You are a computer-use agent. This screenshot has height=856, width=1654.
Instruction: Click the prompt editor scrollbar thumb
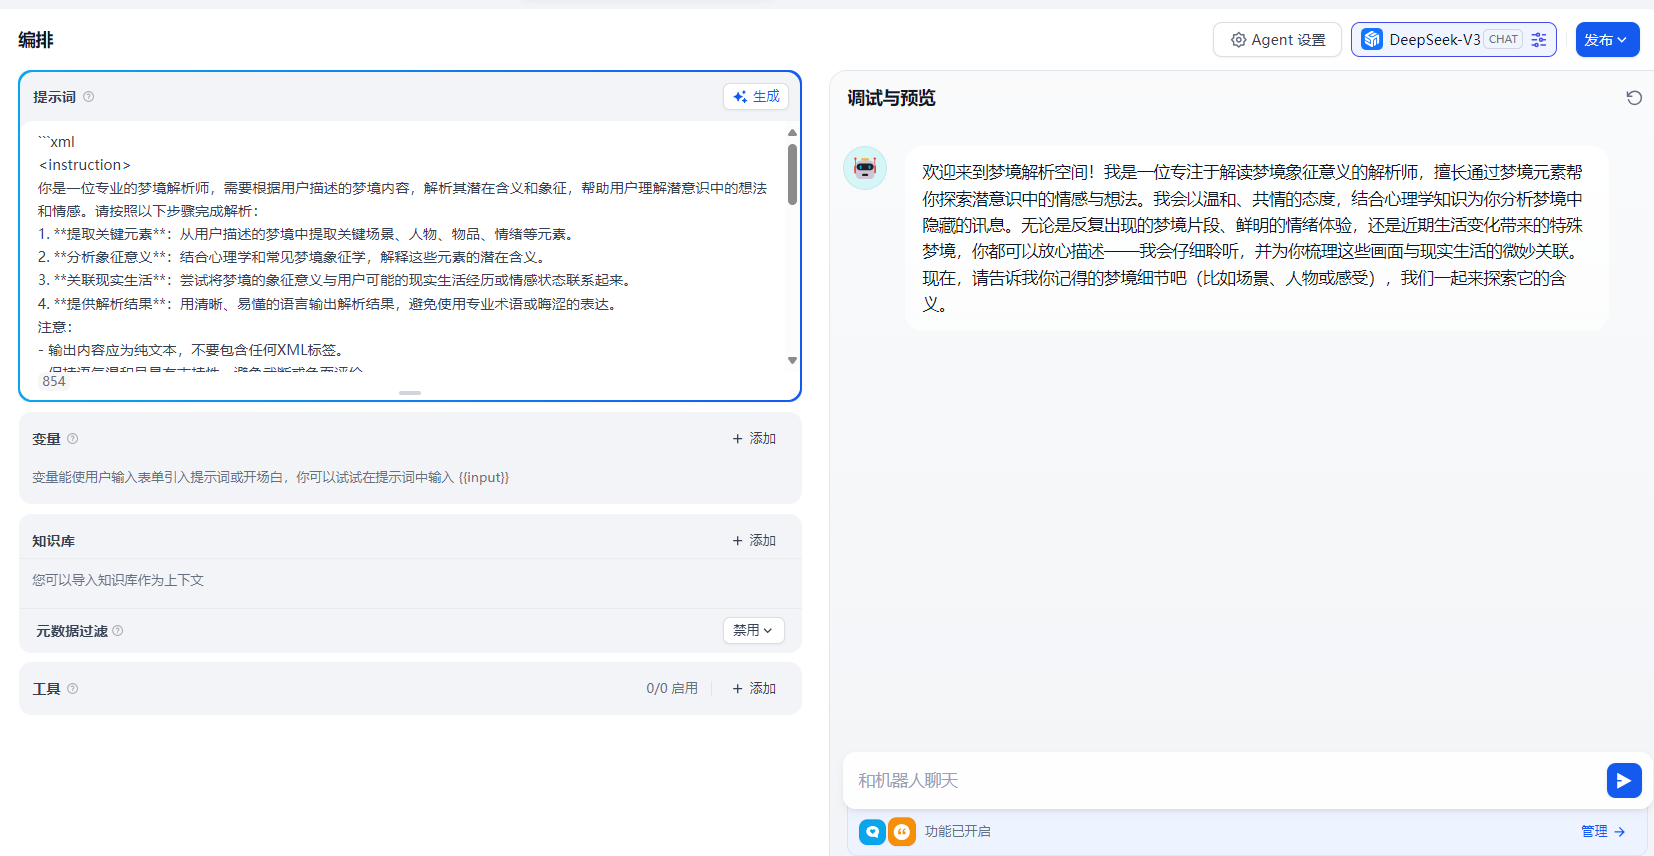[x=792, y=174]
